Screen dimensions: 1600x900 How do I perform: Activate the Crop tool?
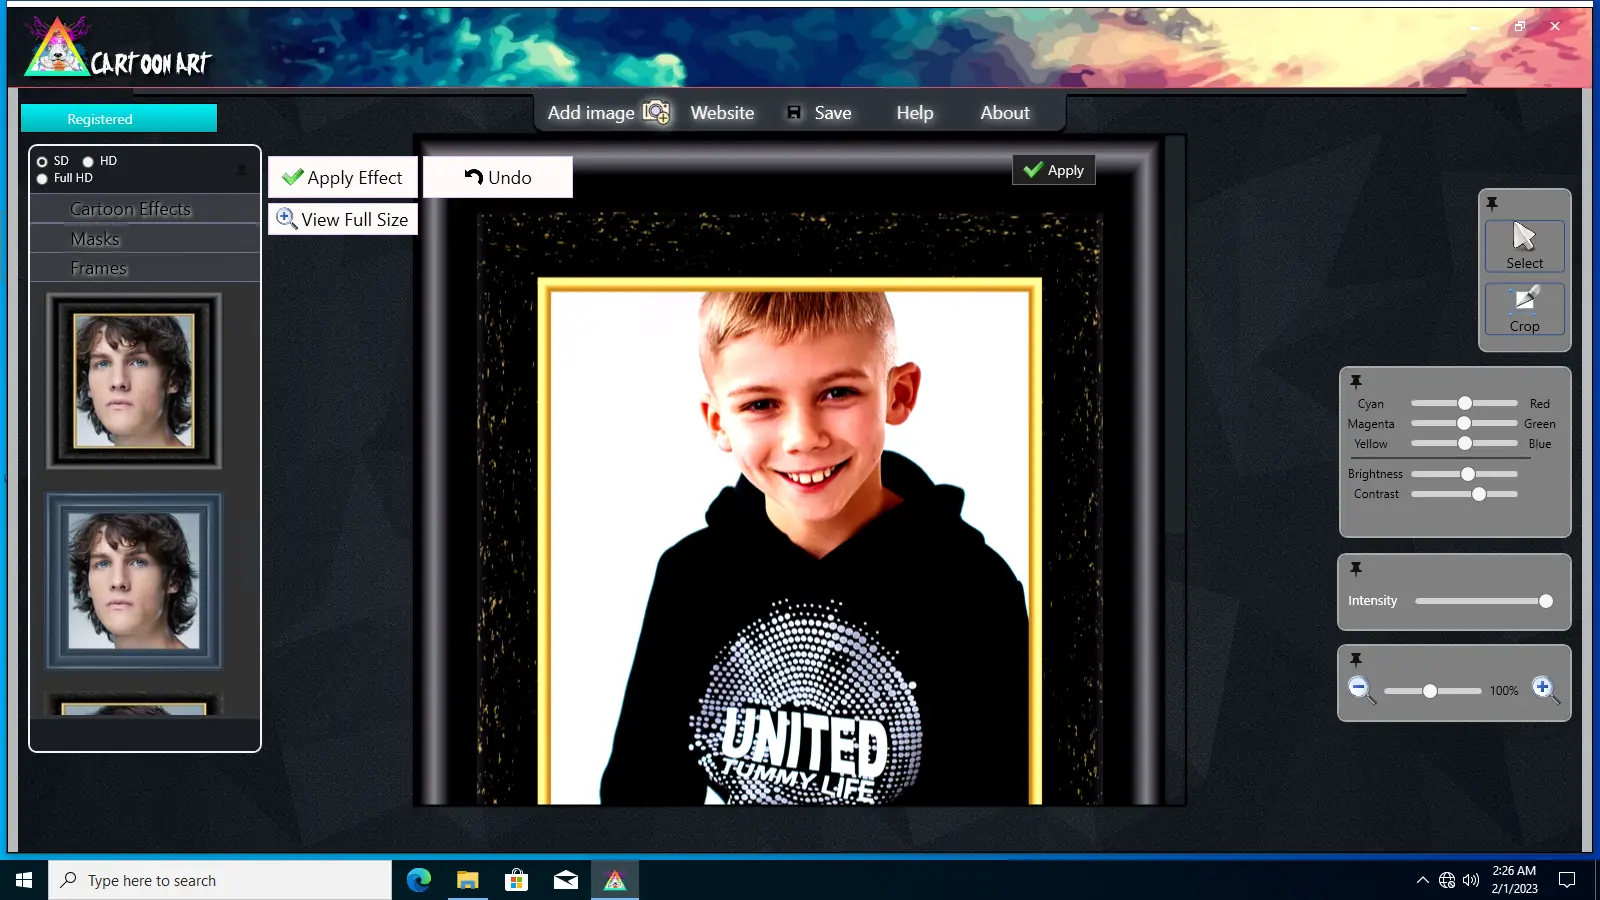click(1524, 309)
